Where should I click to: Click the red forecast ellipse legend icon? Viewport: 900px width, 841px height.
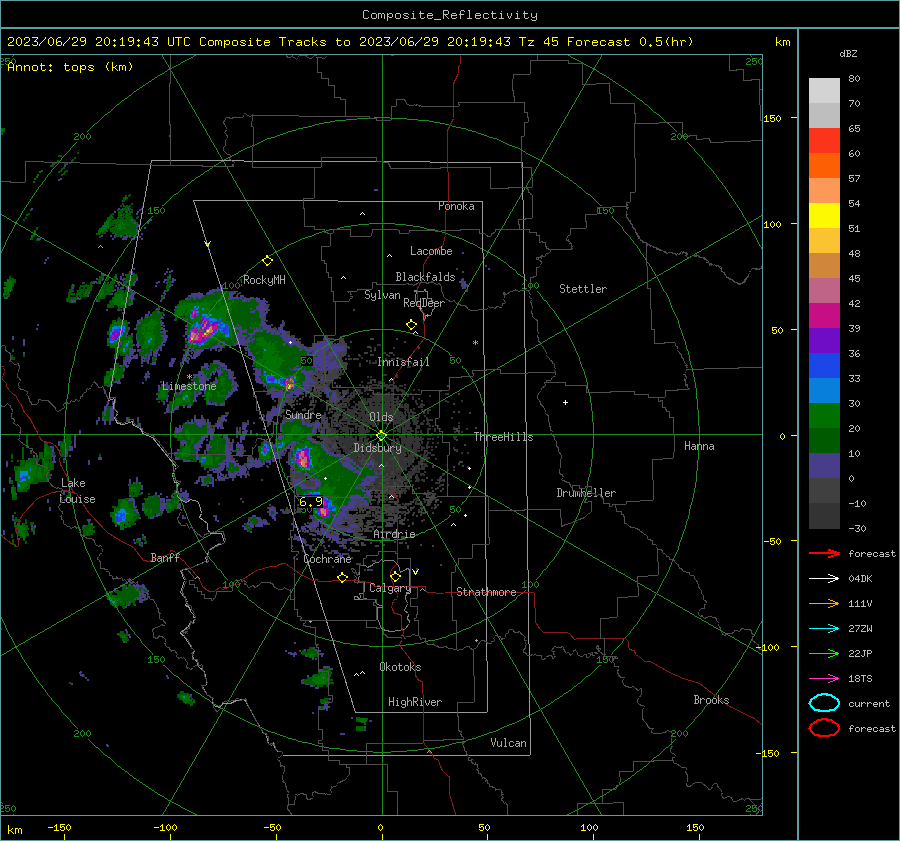[824, 728]
